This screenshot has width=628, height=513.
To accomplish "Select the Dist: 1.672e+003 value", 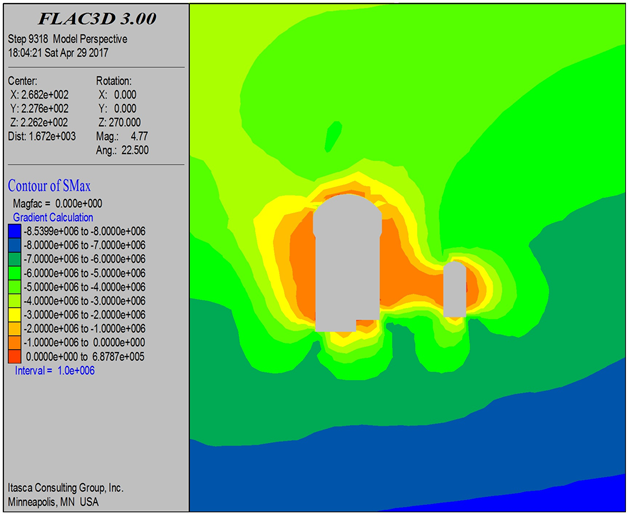I will pos(45,137).
